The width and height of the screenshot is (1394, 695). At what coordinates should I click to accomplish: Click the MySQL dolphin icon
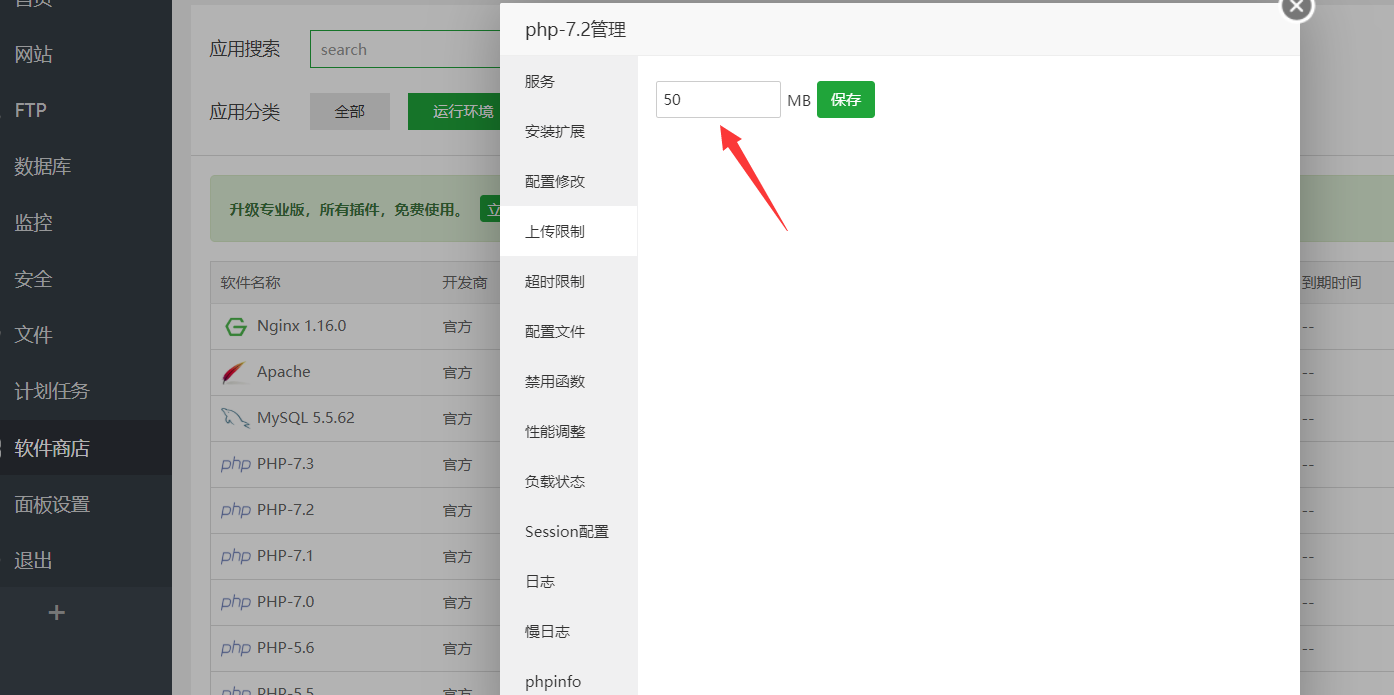(x=235, y=418)
